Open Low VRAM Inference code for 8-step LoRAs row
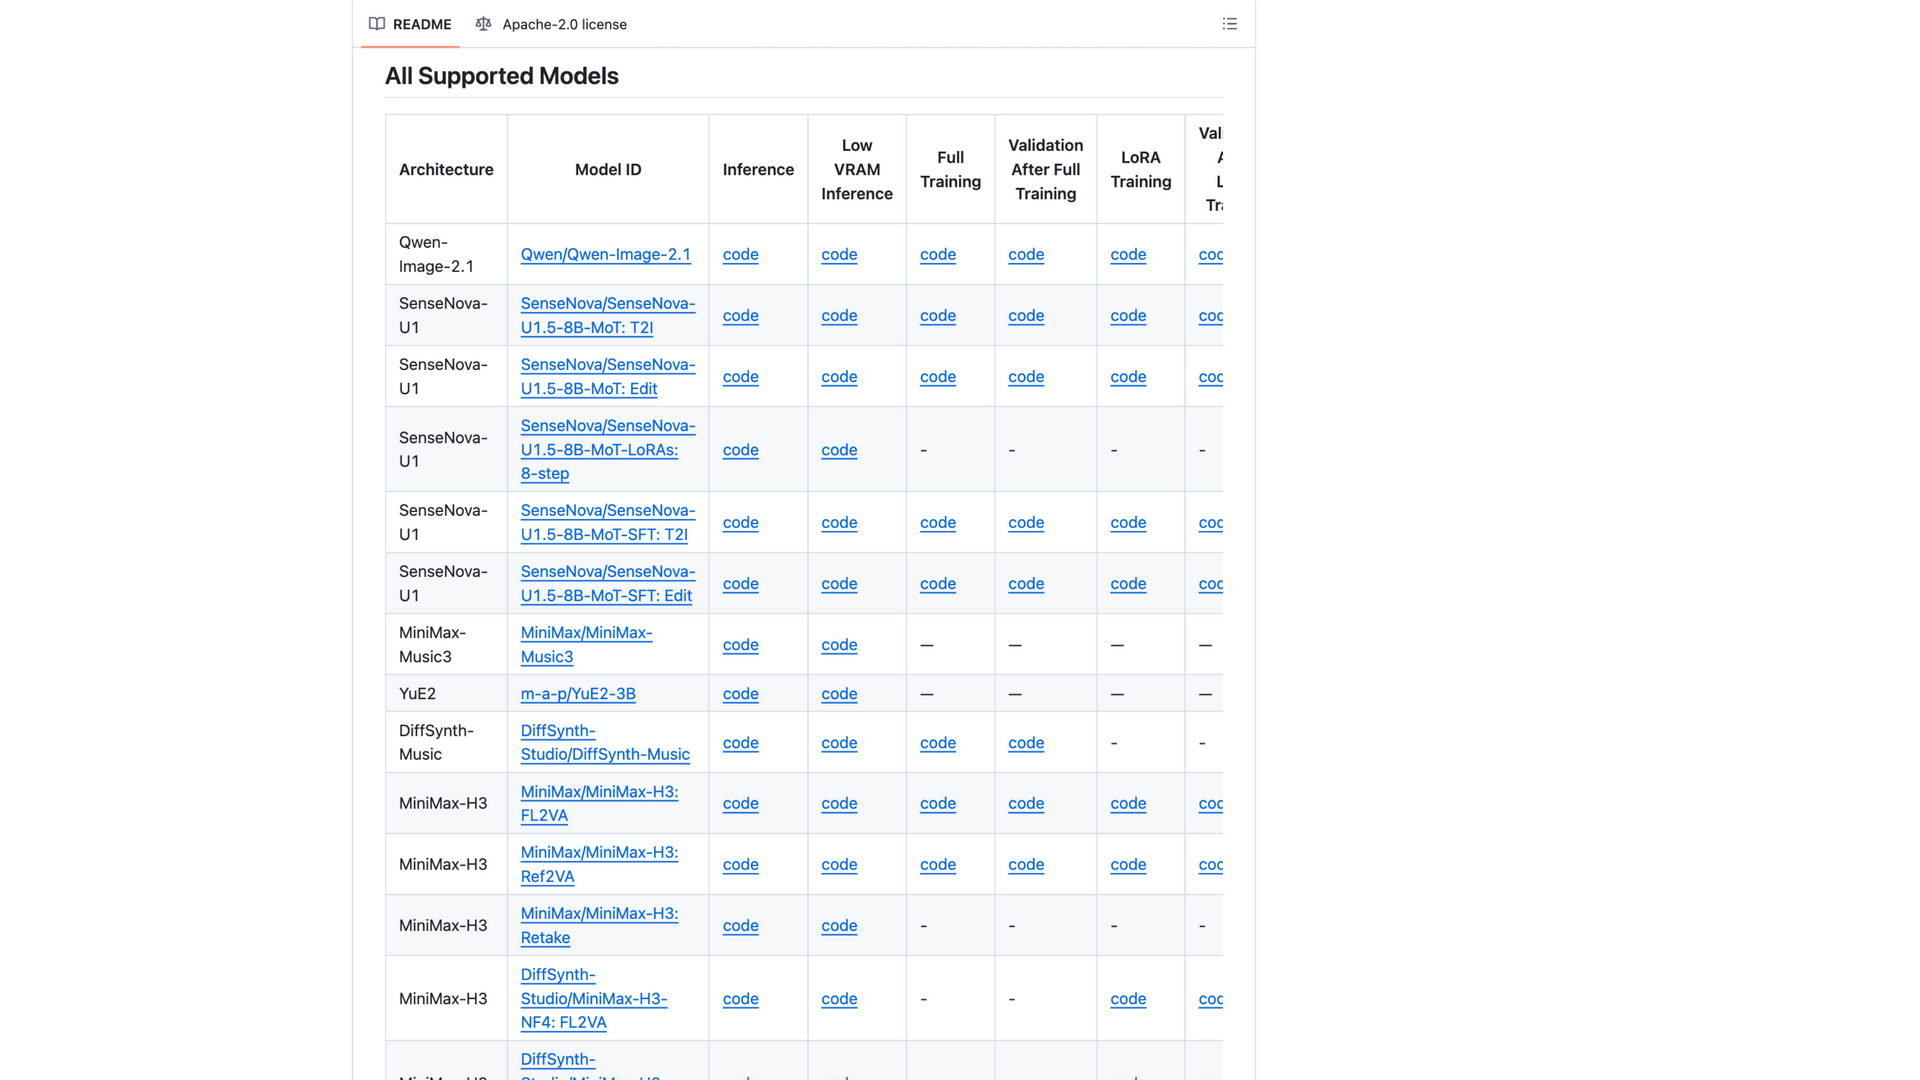 839,449
